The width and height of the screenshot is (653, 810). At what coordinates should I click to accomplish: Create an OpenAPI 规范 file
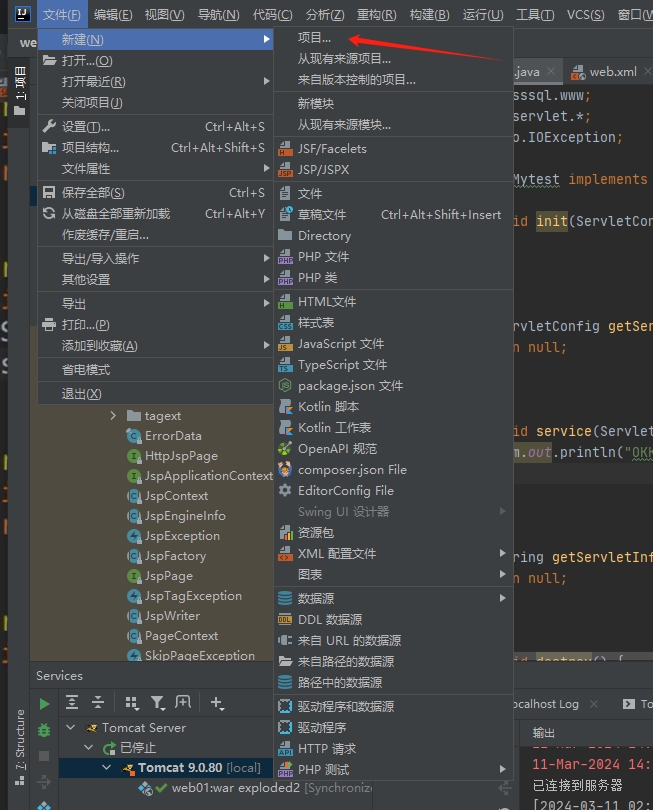point(393,449)
